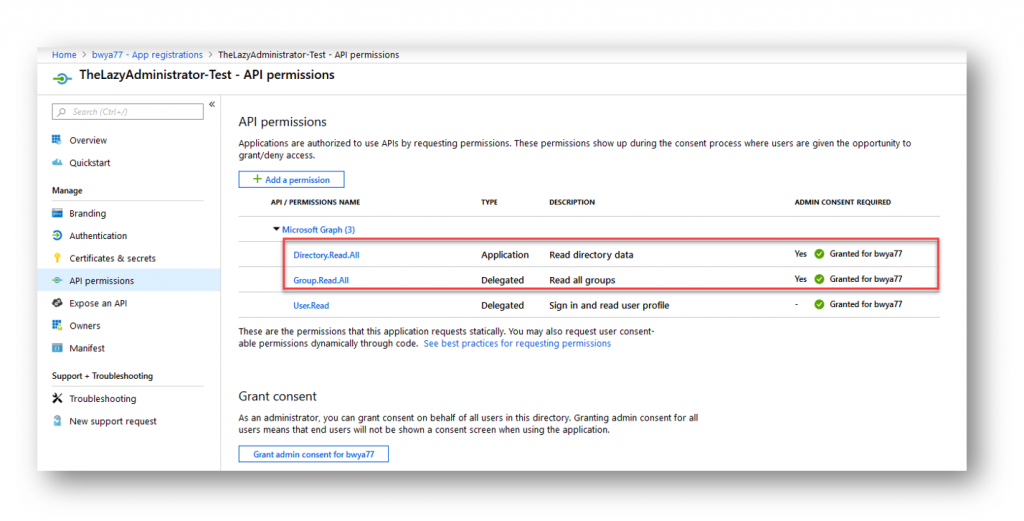The height and width of the screenshot is (521, 1024).
Task: Open the Group.Read.All permission
Action: coord(321,280)
